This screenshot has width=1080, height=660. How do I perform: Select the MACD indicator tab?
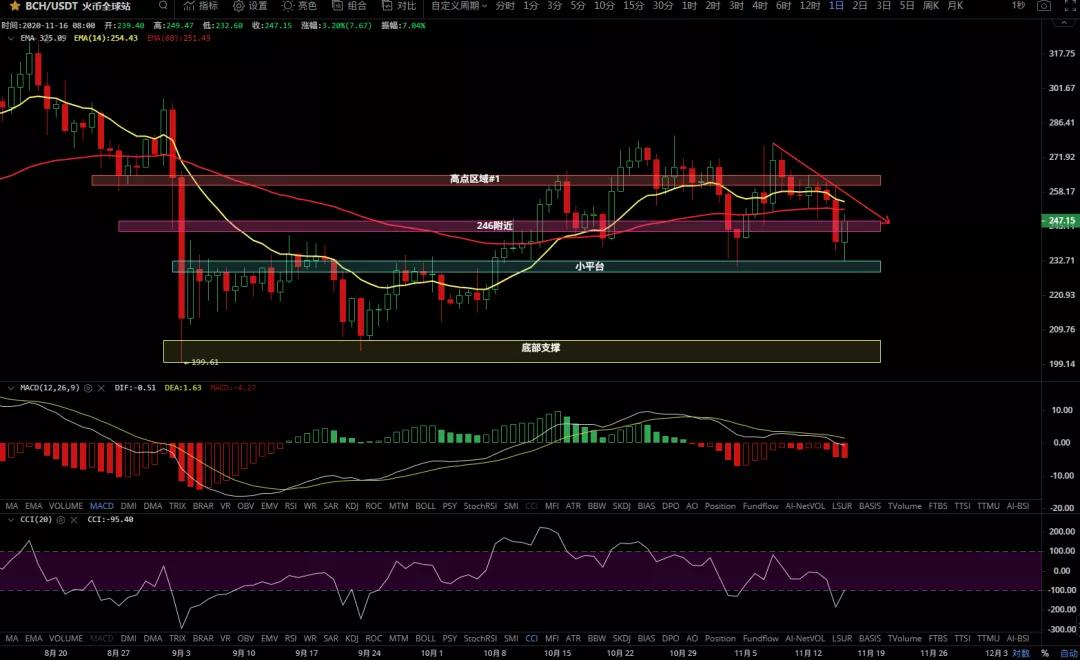[103, 505]
